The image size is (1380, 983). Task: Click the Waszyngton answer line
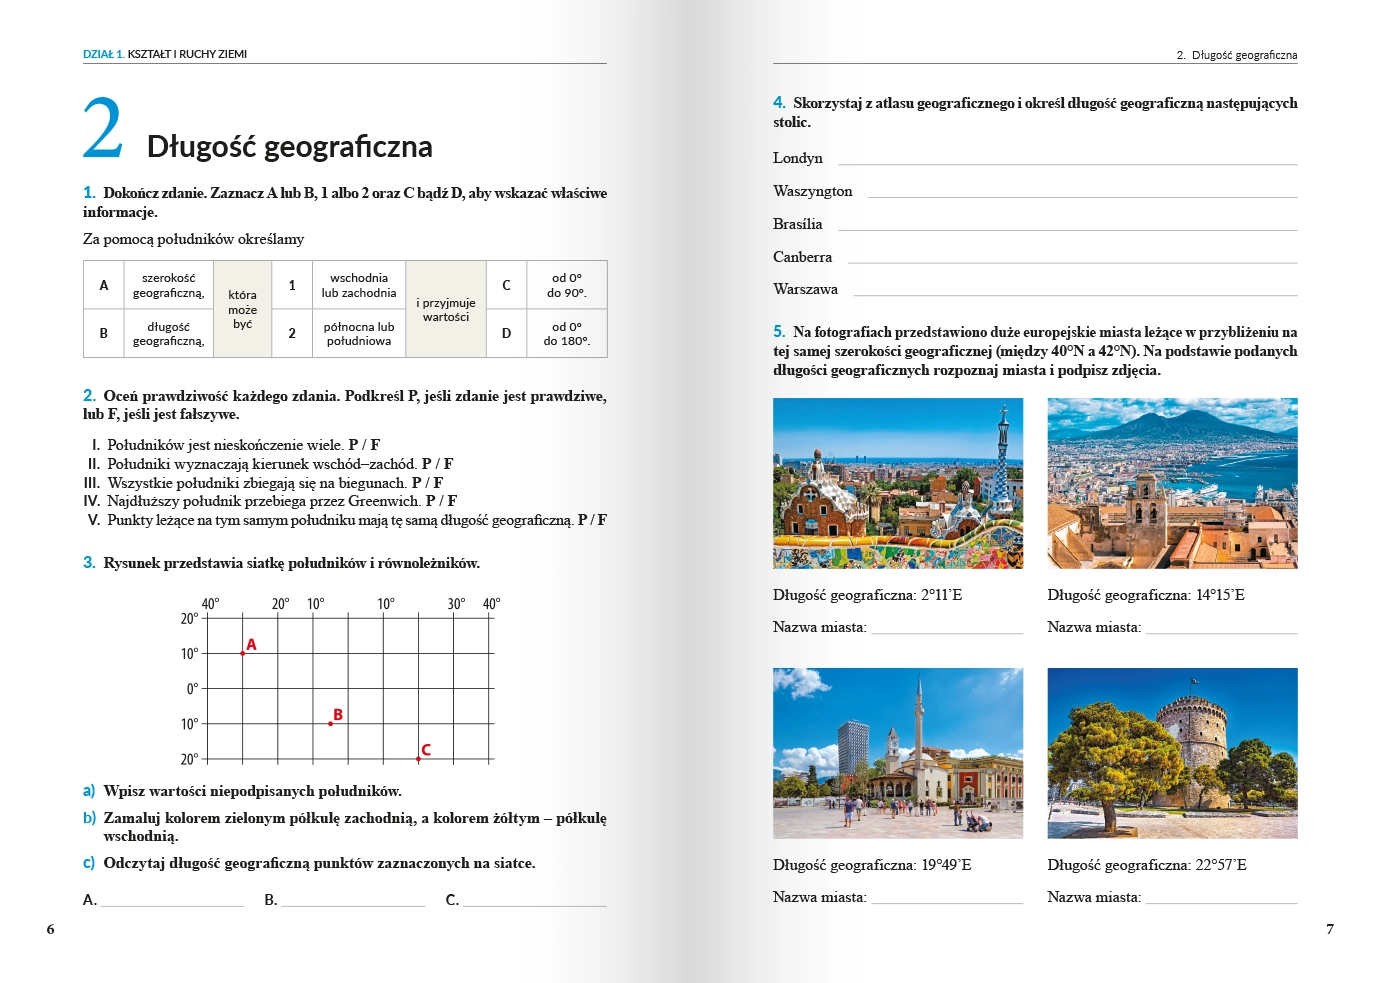[x=1082, y=196]
